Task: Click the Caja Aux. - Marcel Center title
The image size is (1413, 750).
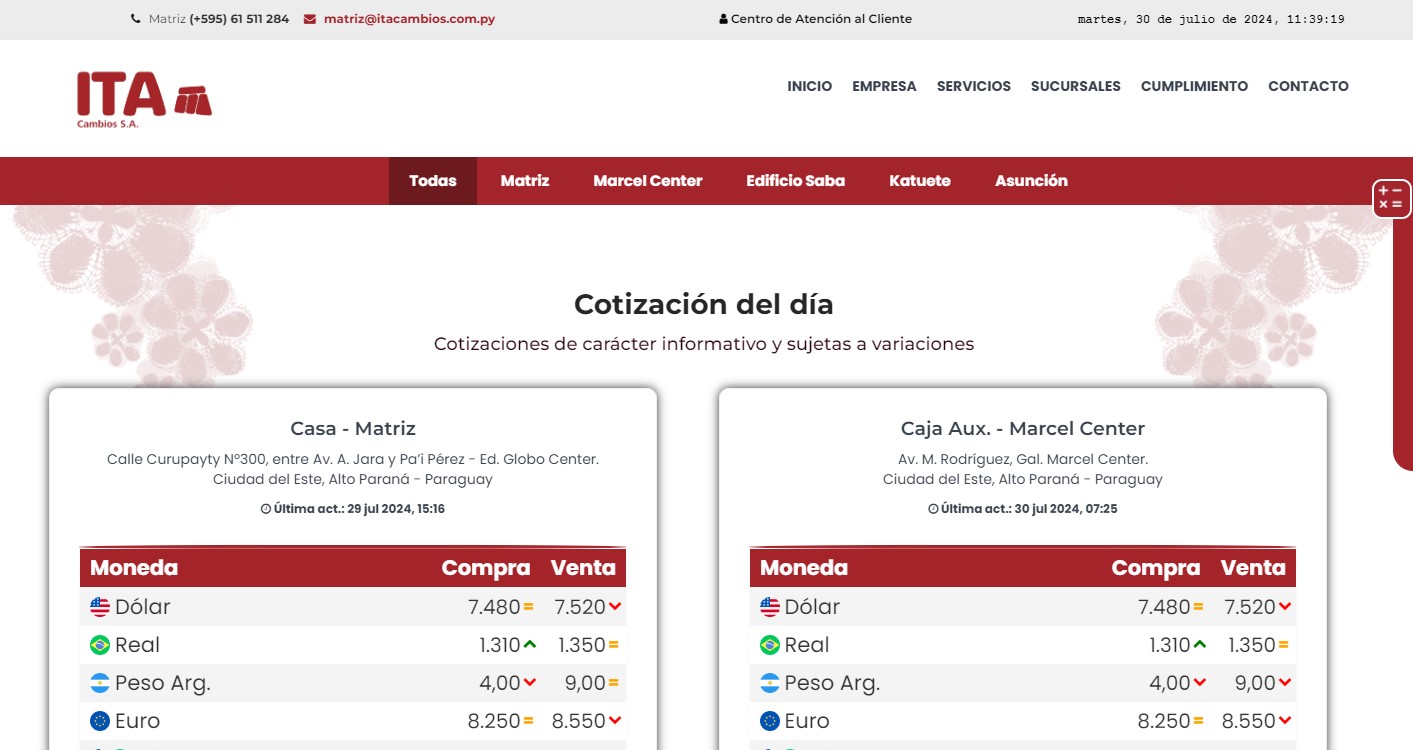Action: click(x=1023, y=428)
